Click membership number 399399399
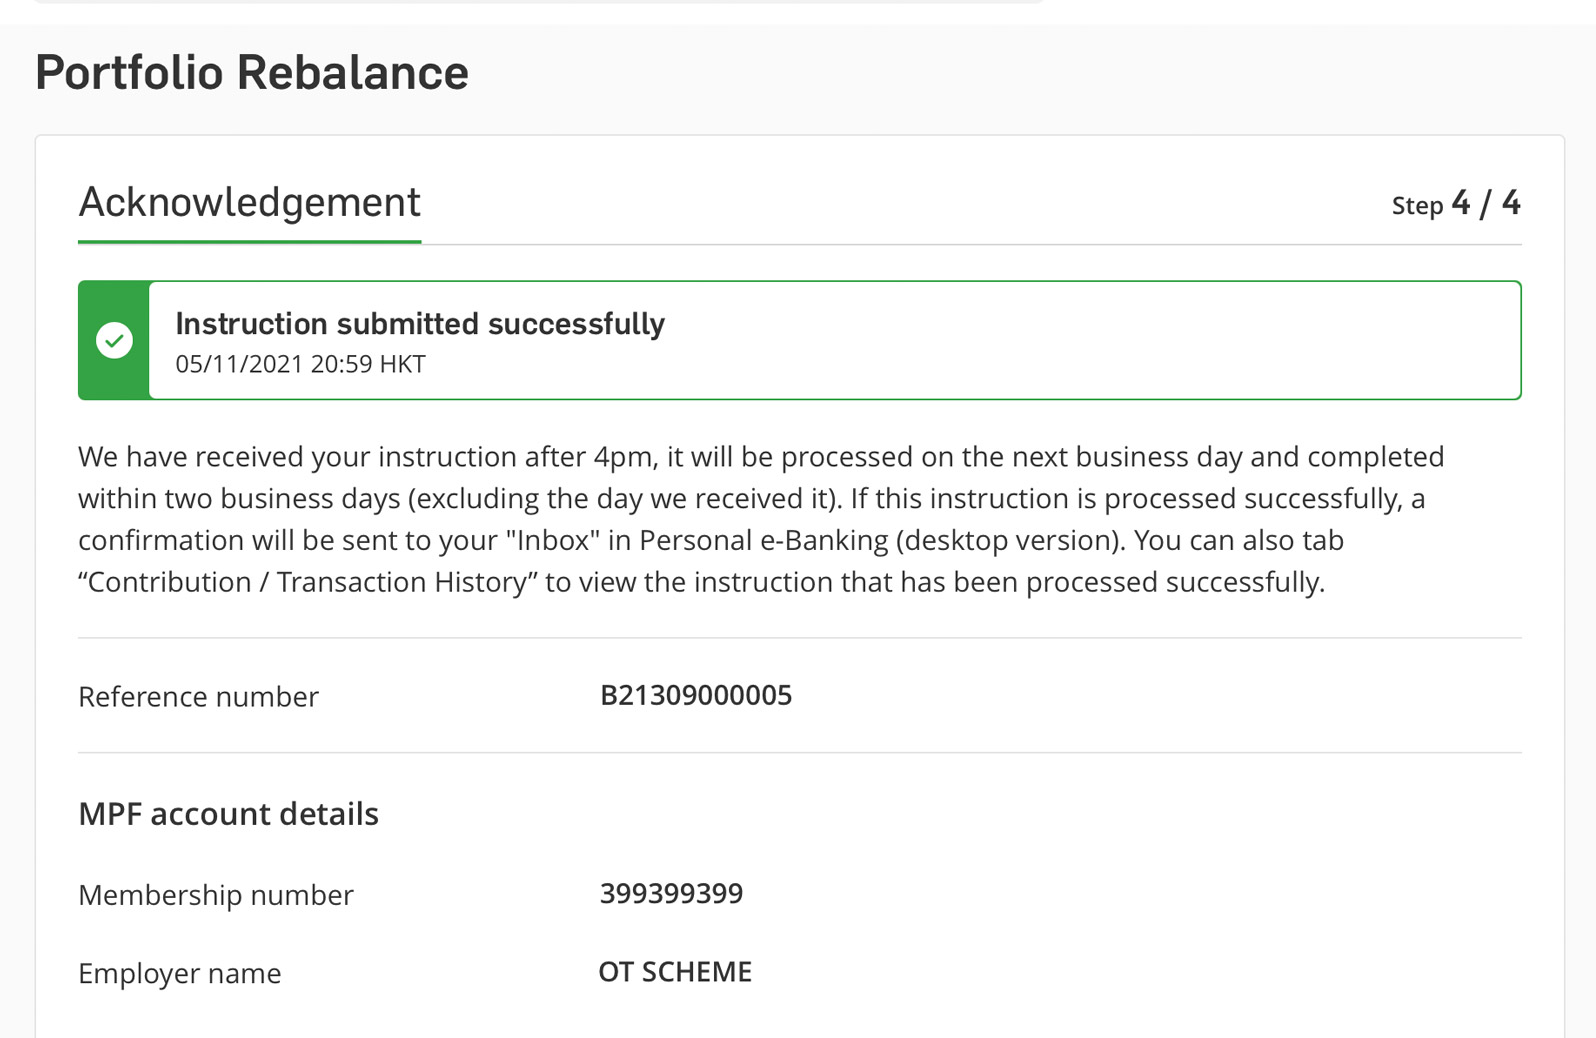This screenshot has height=1038, width=1596. tap(671, 893)
